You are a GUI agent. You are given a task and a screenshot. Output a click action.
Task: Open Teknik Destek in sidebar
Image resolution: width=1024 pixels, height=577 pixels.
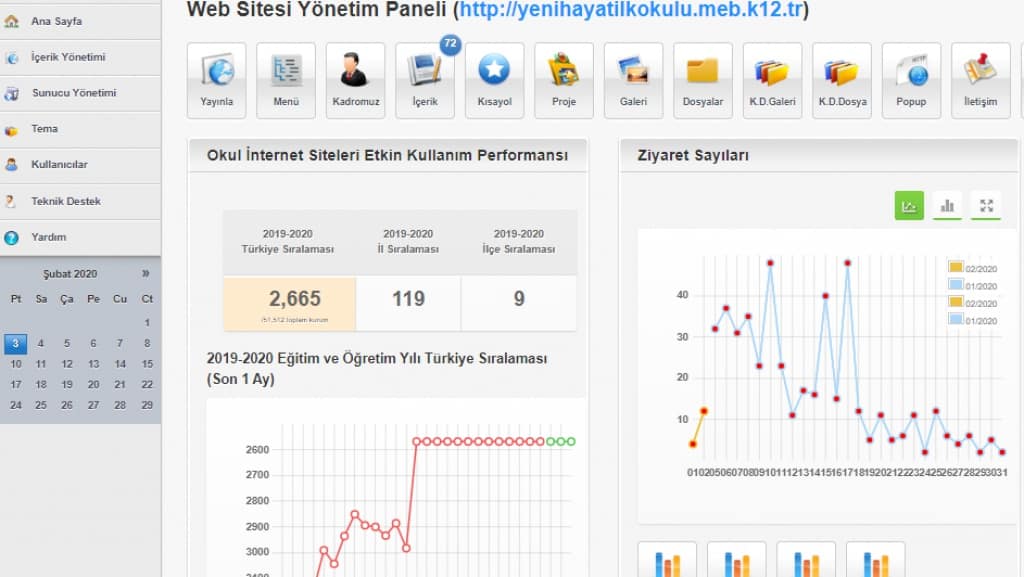[66, 201]
